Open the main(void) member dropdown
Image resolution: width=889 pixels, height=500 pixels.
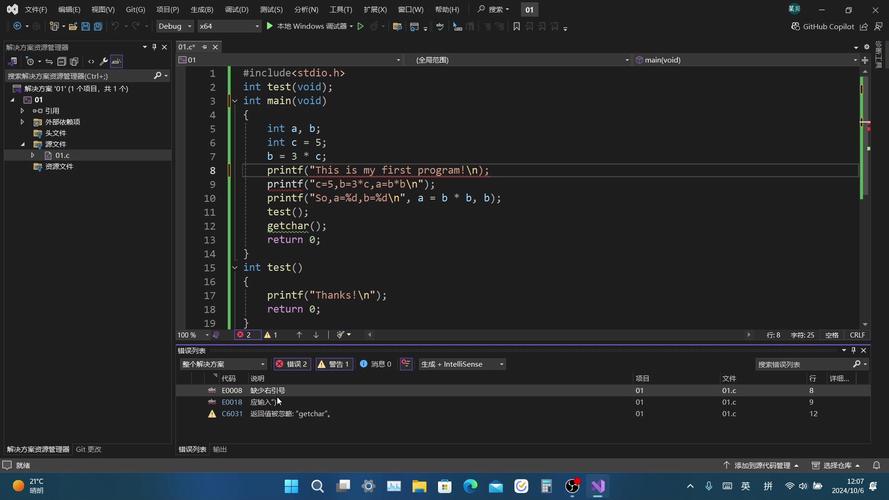pos(746,60)
